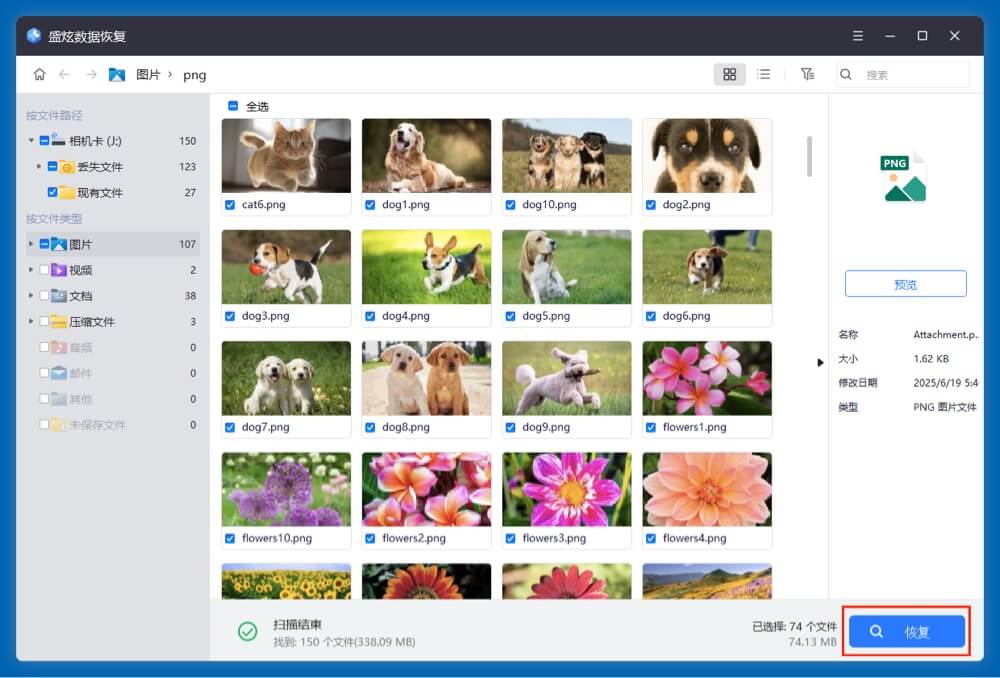The width and height of the screenshot is (1000, 678).
Task: Switch to list view layout
Action: [x=764, y=75]
